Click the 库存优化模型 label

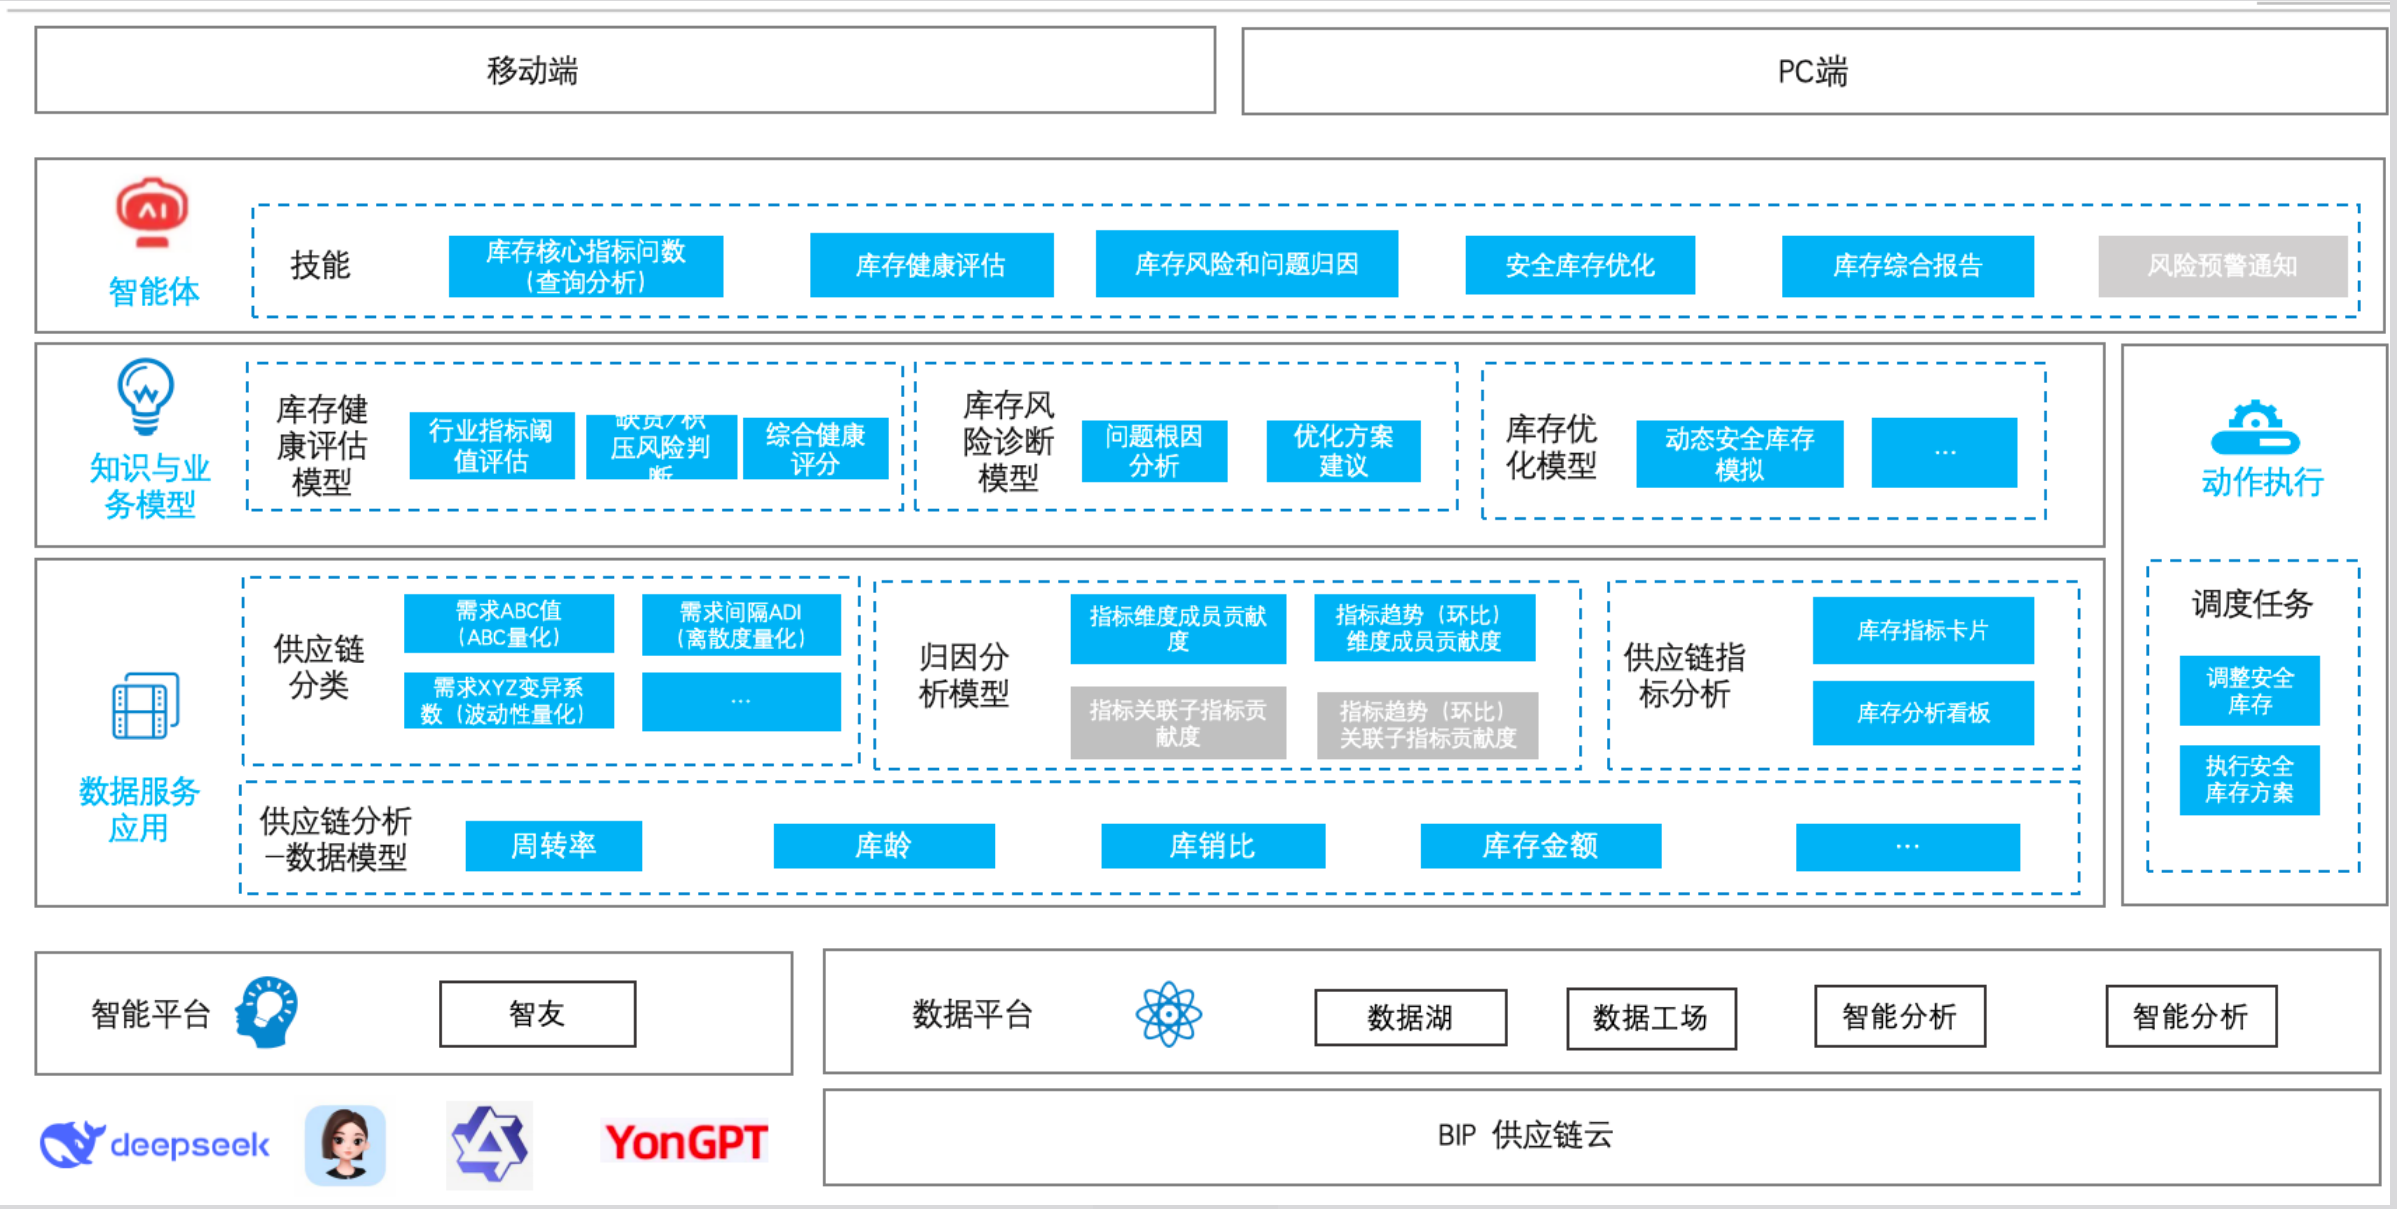tap(1551, 447)
